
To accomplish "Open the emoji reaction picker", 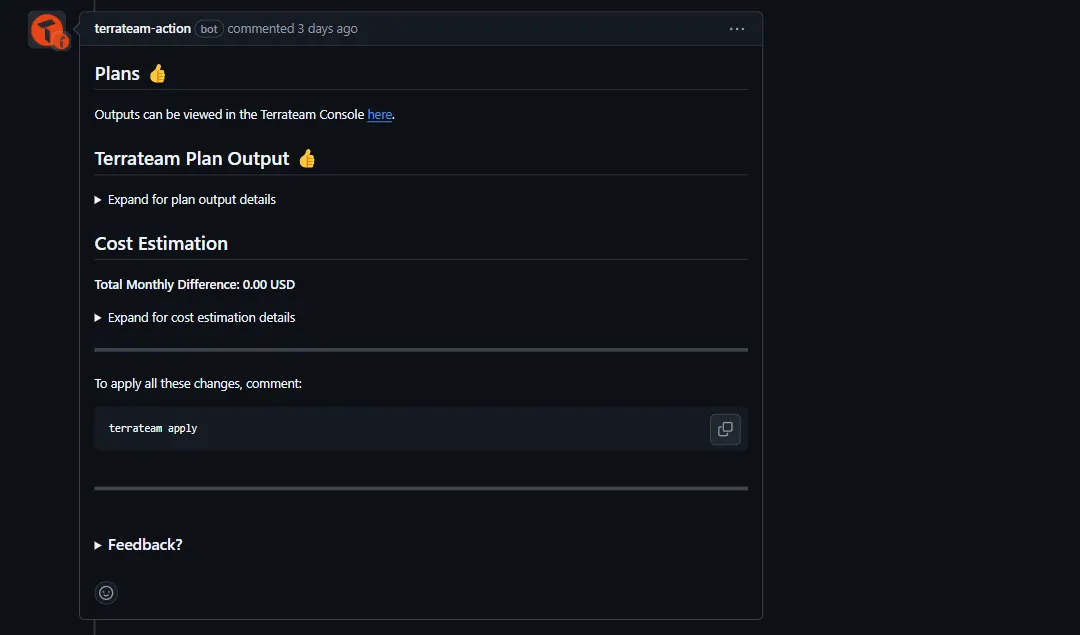I will [106, 592].
